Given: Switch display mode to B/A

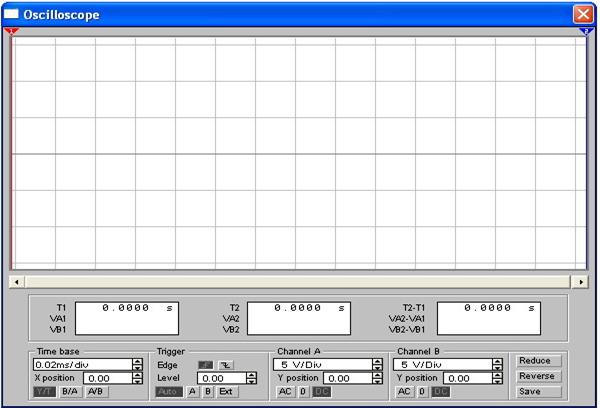Looking at the screenshot, I should (x=70, y=392).
